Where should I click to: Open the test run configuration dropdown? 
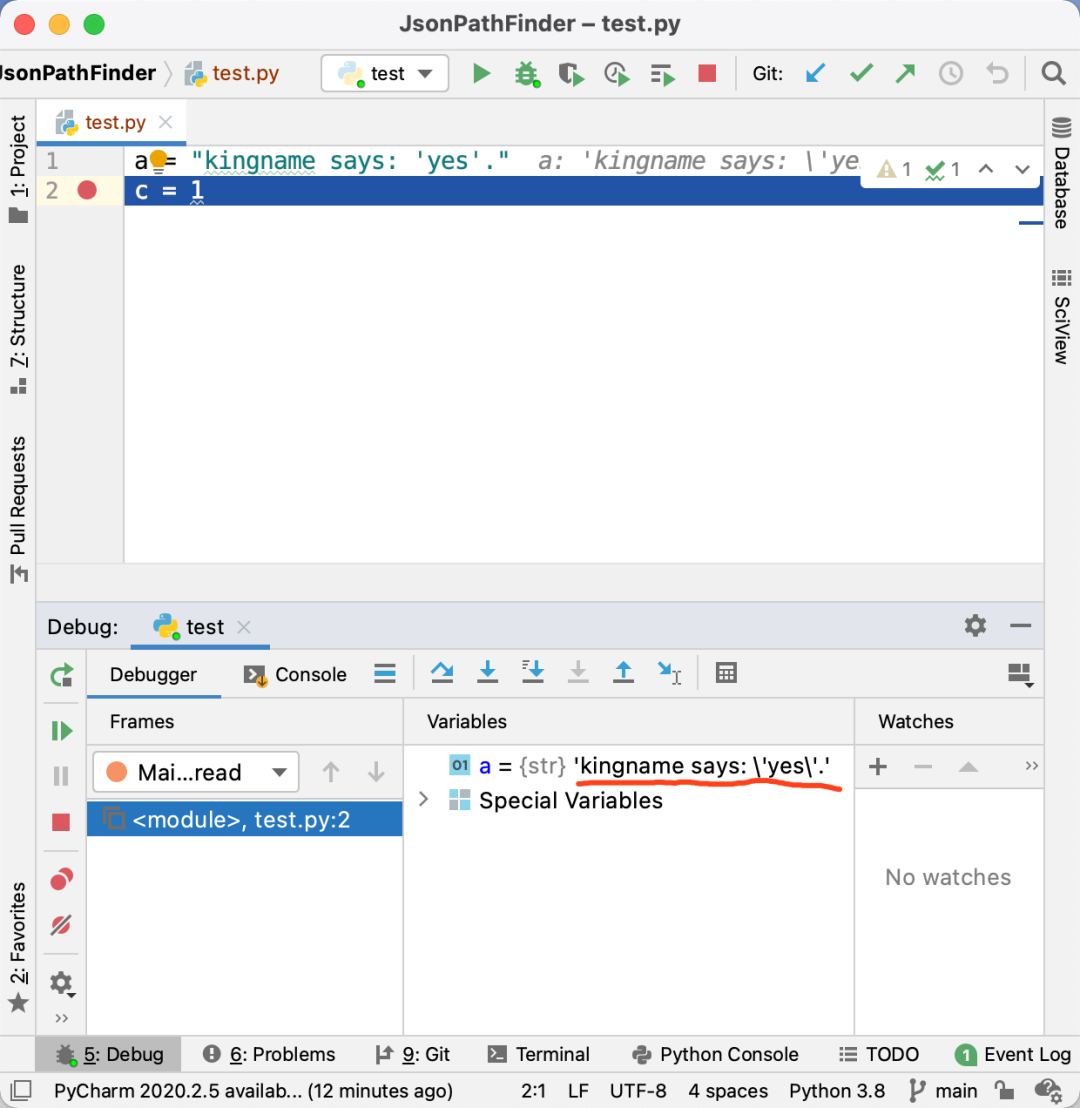click(385, 73)
